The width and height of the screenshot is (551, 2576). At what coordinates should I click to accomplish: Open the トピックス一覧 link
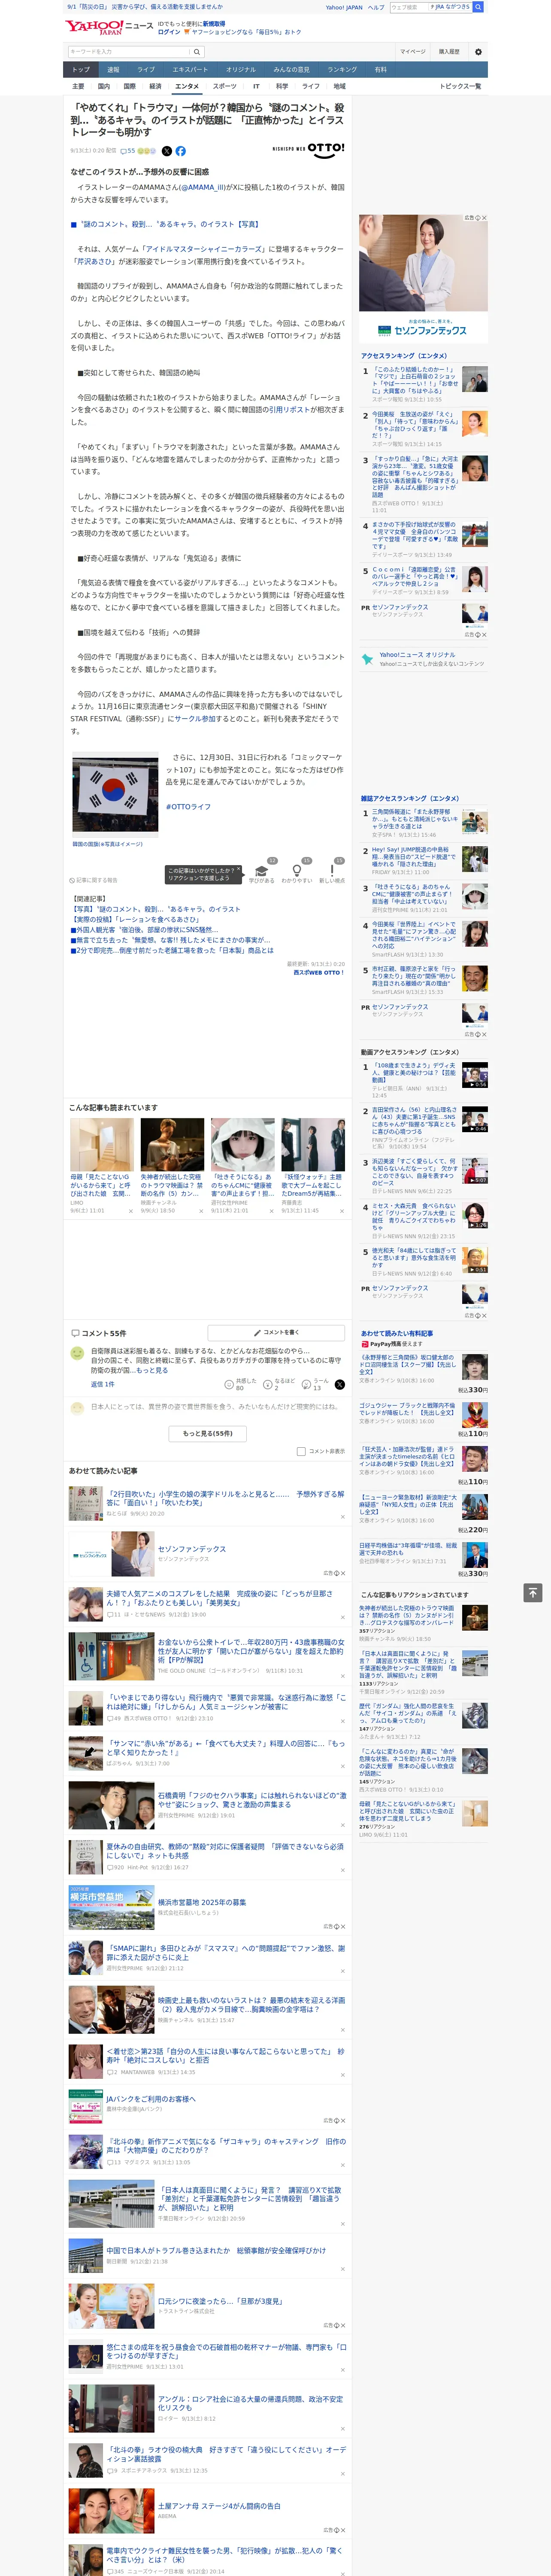[x=460, y=87]
